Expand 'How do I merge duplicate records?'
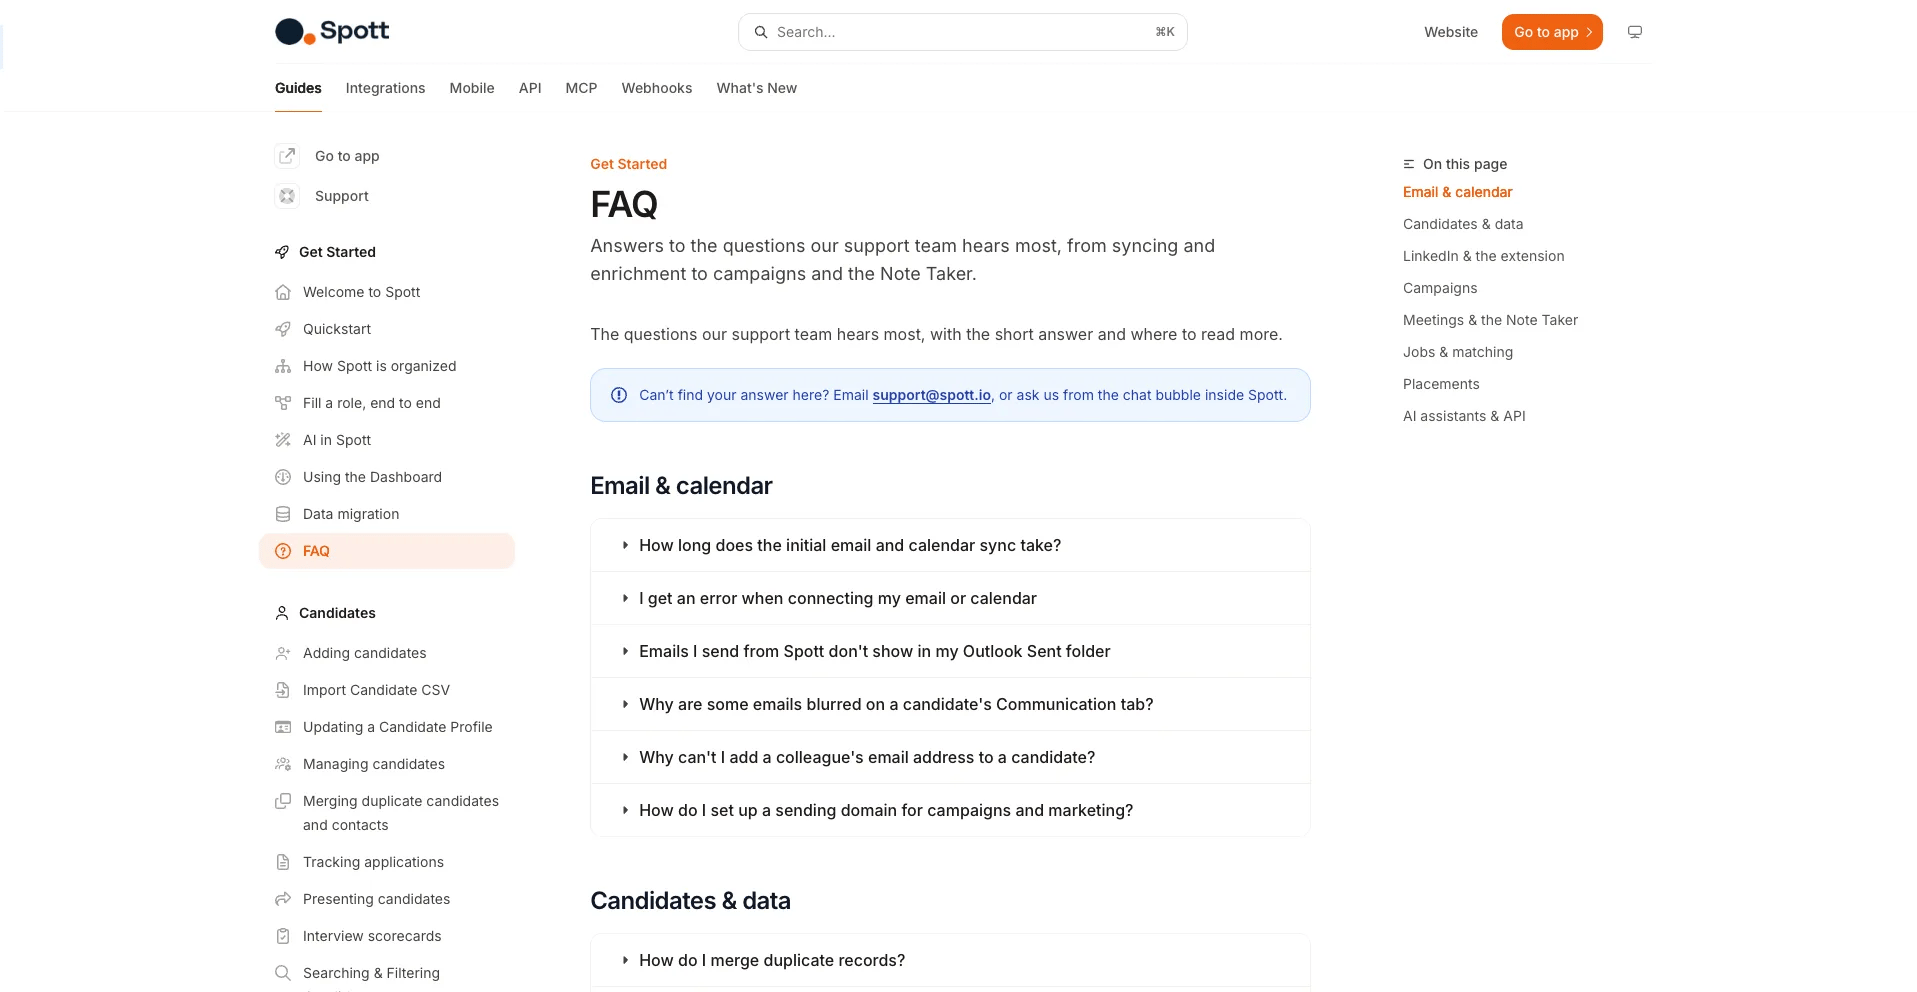This screenshot has height=992, width=1917. coord(950,960)
